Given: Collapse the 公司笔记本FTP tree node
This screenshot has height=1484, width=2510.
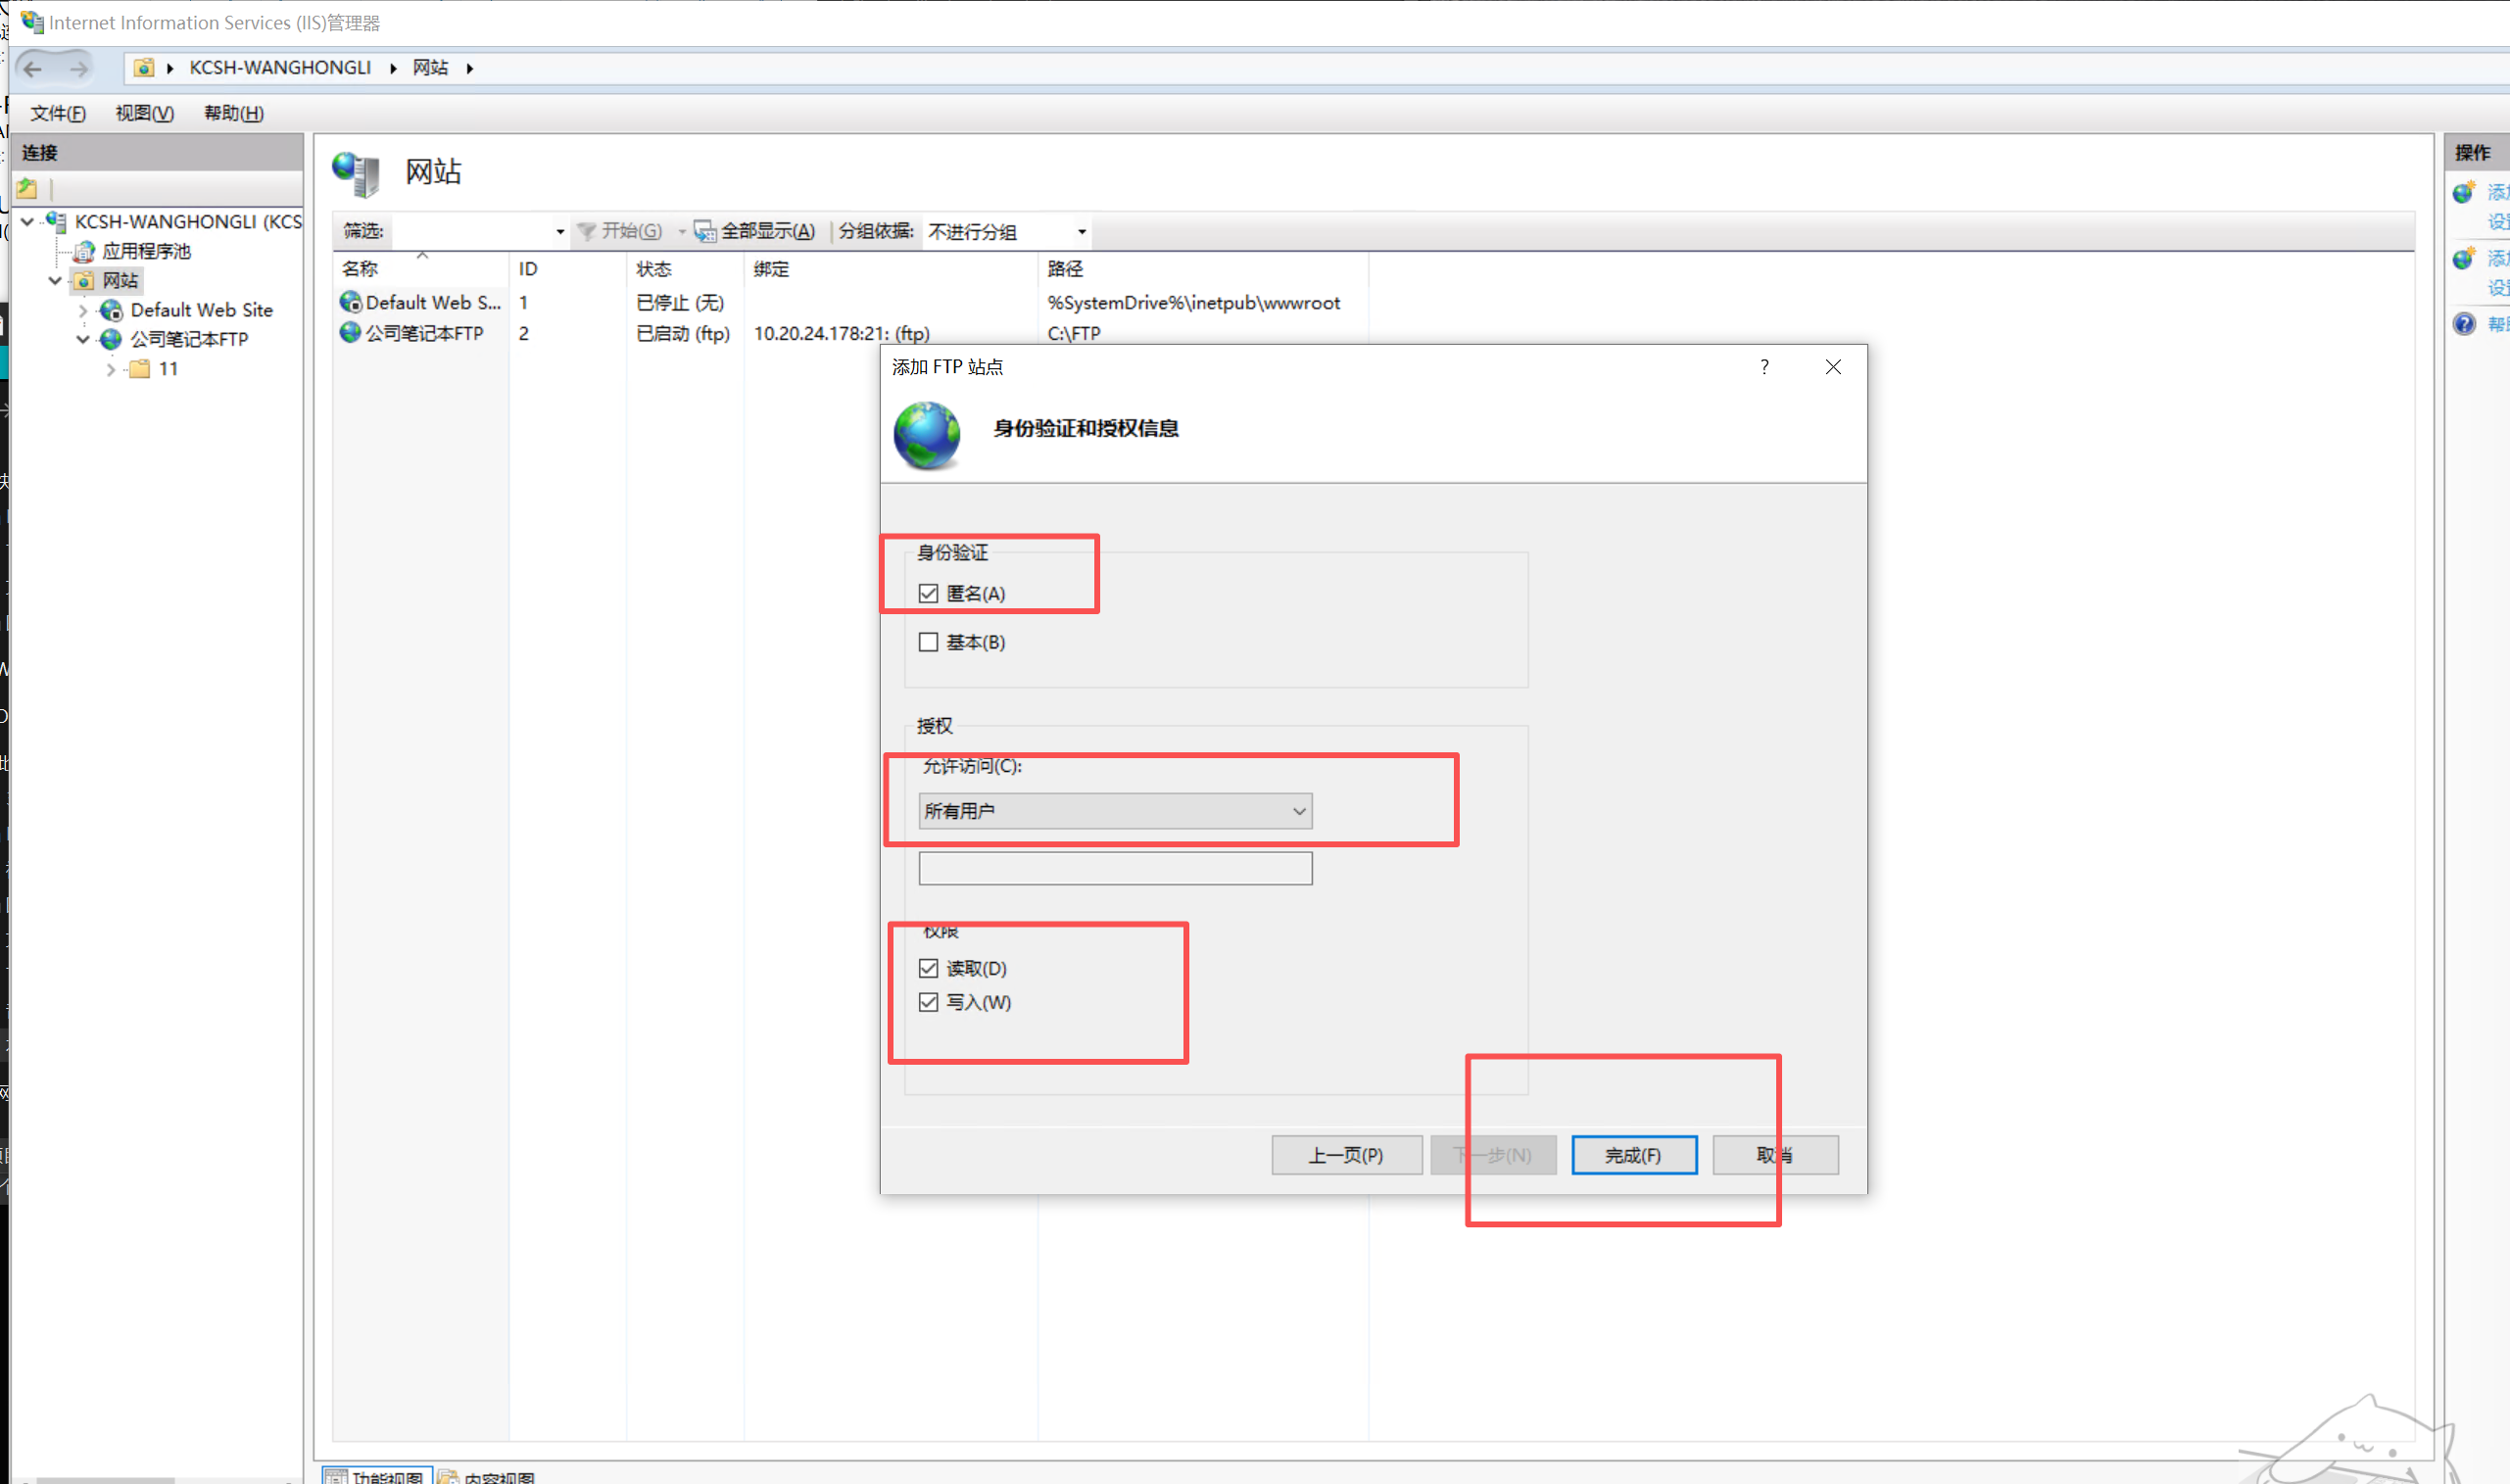Looking at the screenshot, I should [83, 340].
